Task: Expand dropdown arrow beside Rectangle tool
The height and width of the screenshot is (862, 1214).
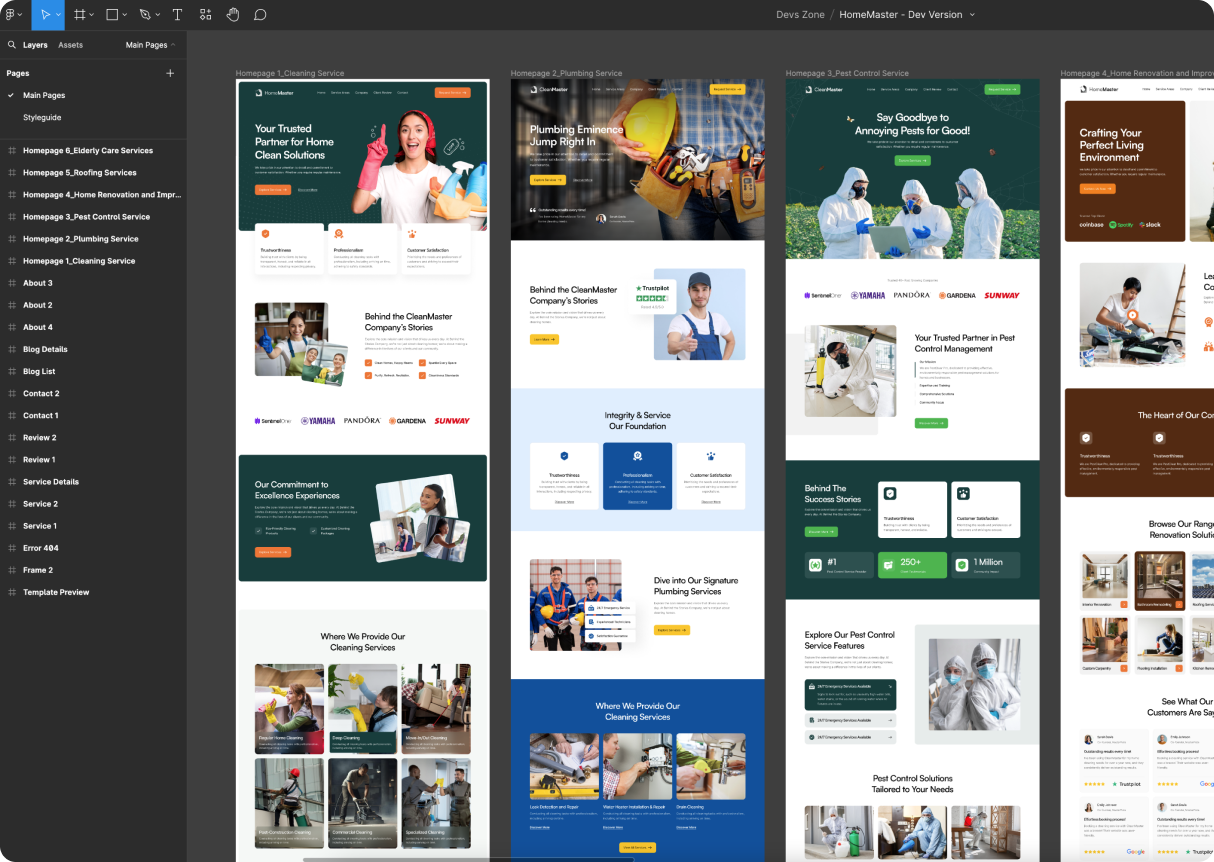Action: pyautogui.click(x=126, y=15)
